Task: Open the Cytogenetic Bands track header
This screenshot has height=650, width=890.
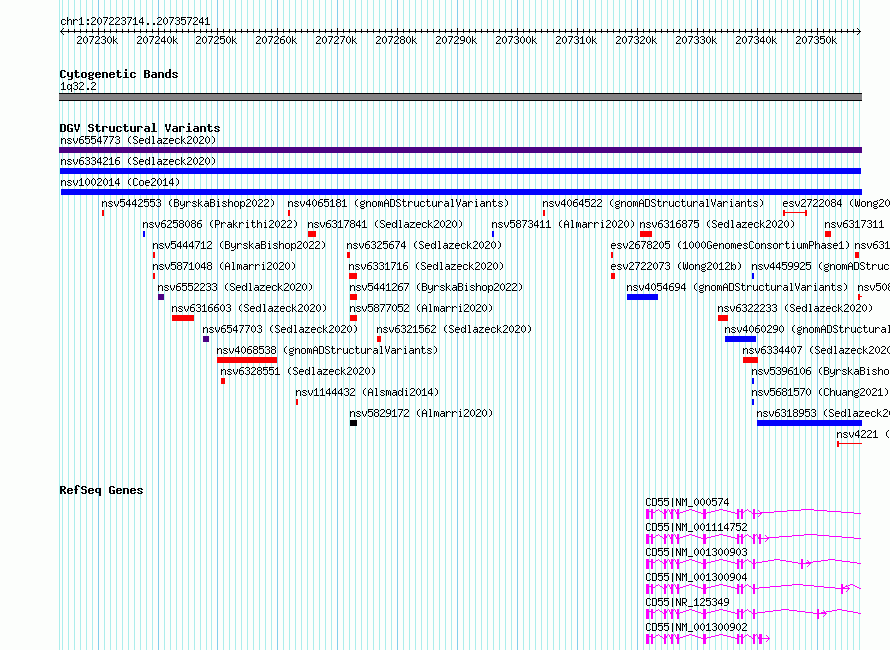Action: click(119, 74)
